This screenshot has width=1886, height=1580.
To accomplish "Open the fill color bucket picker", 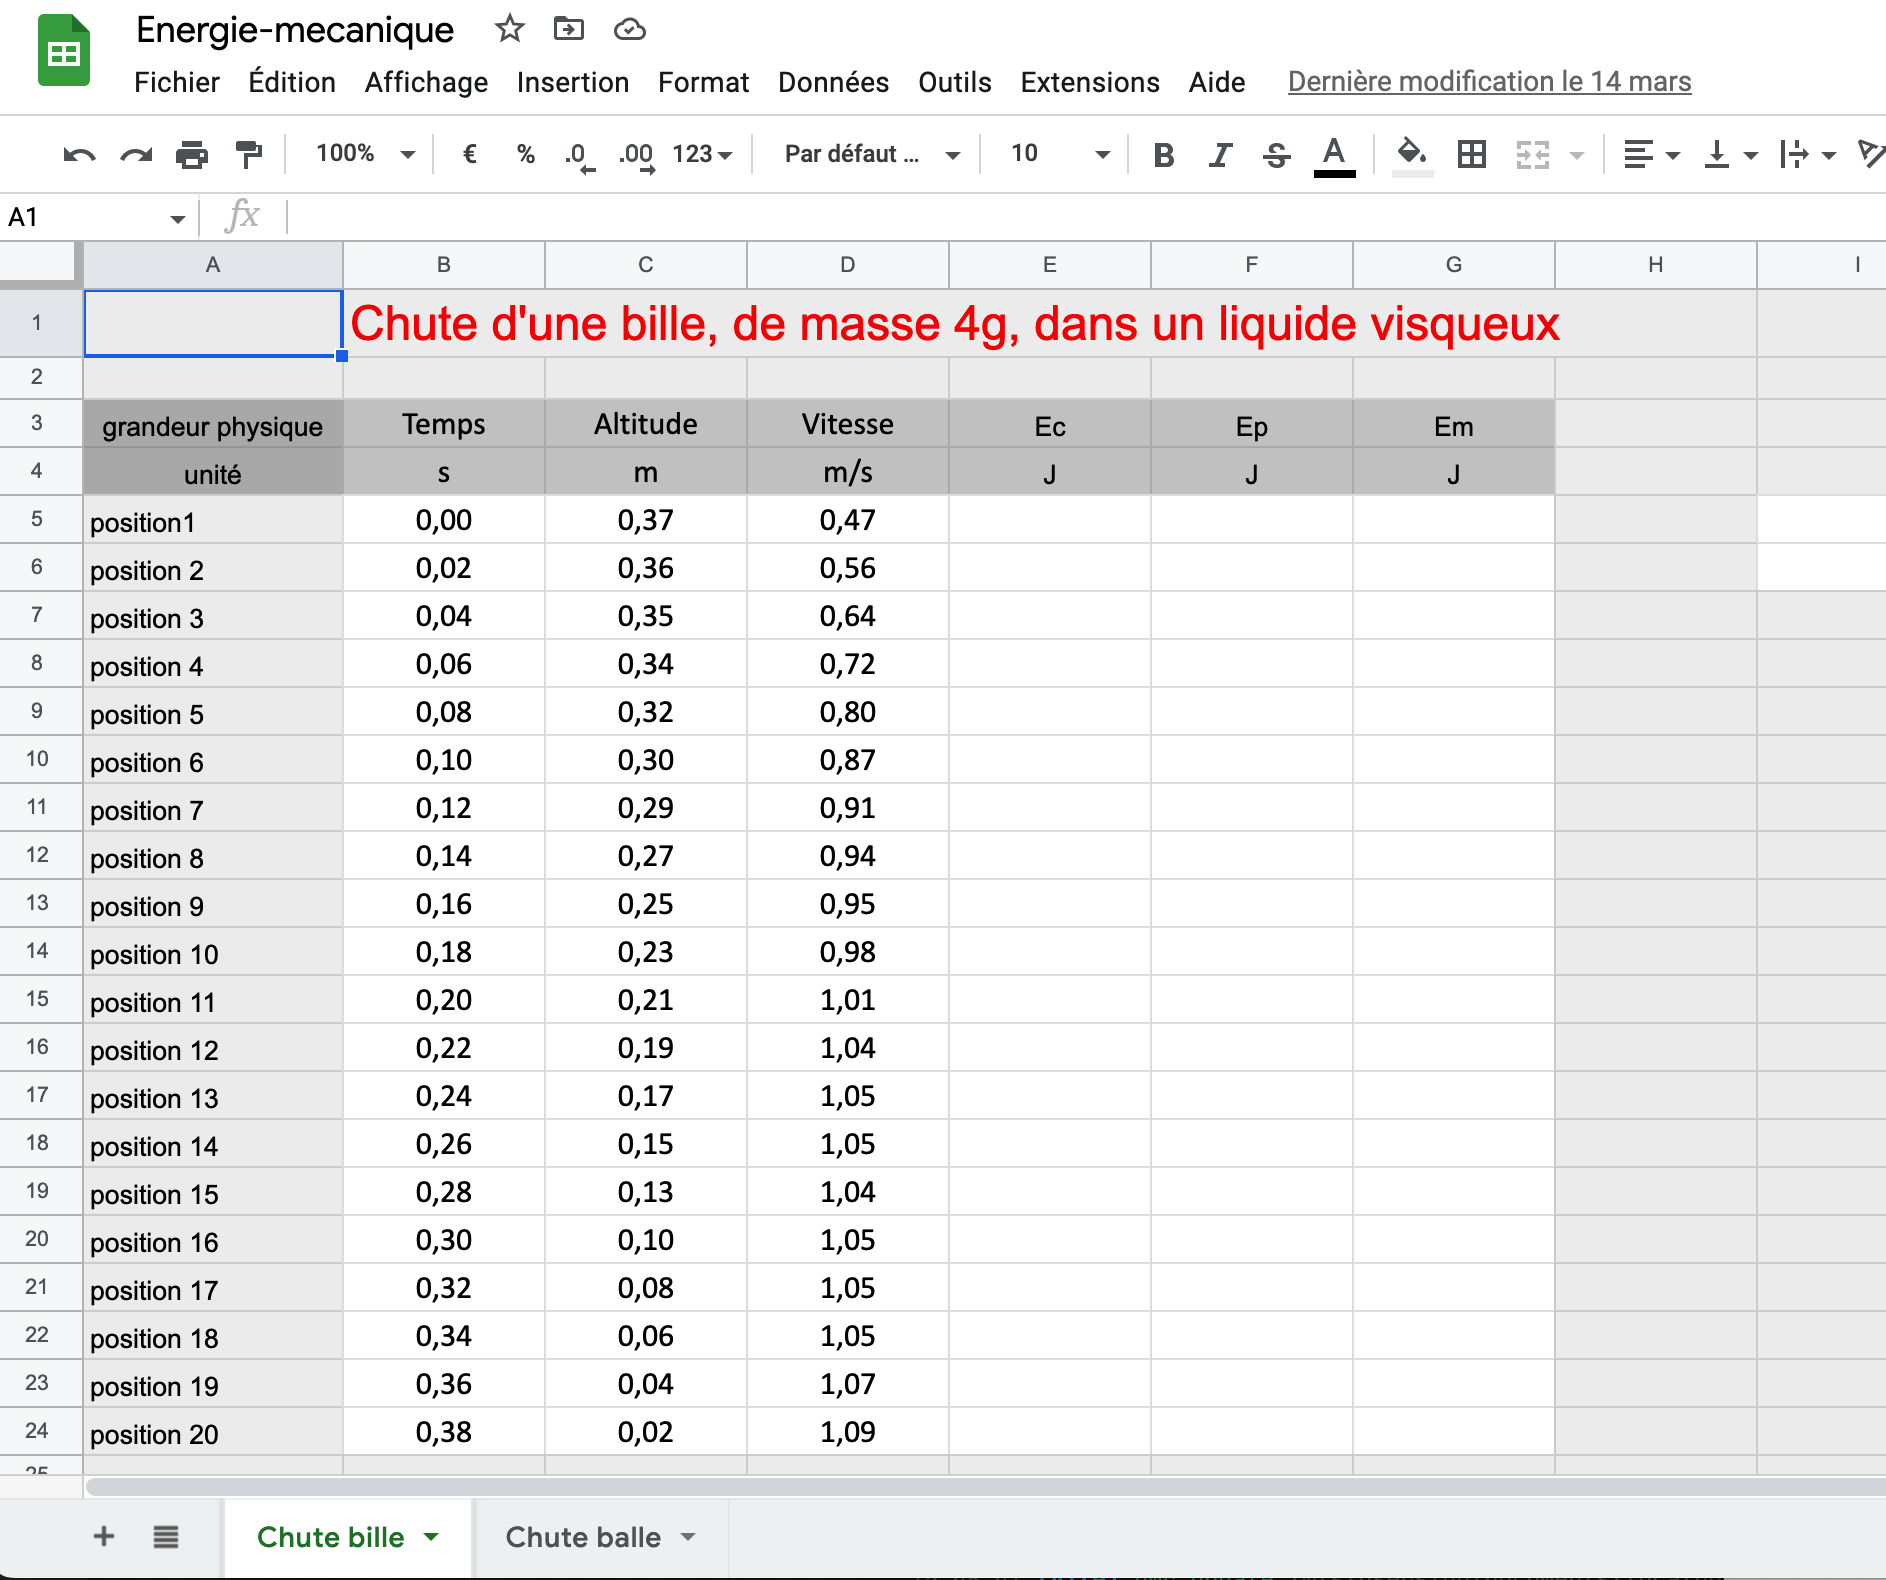I will click(1411, 155).
